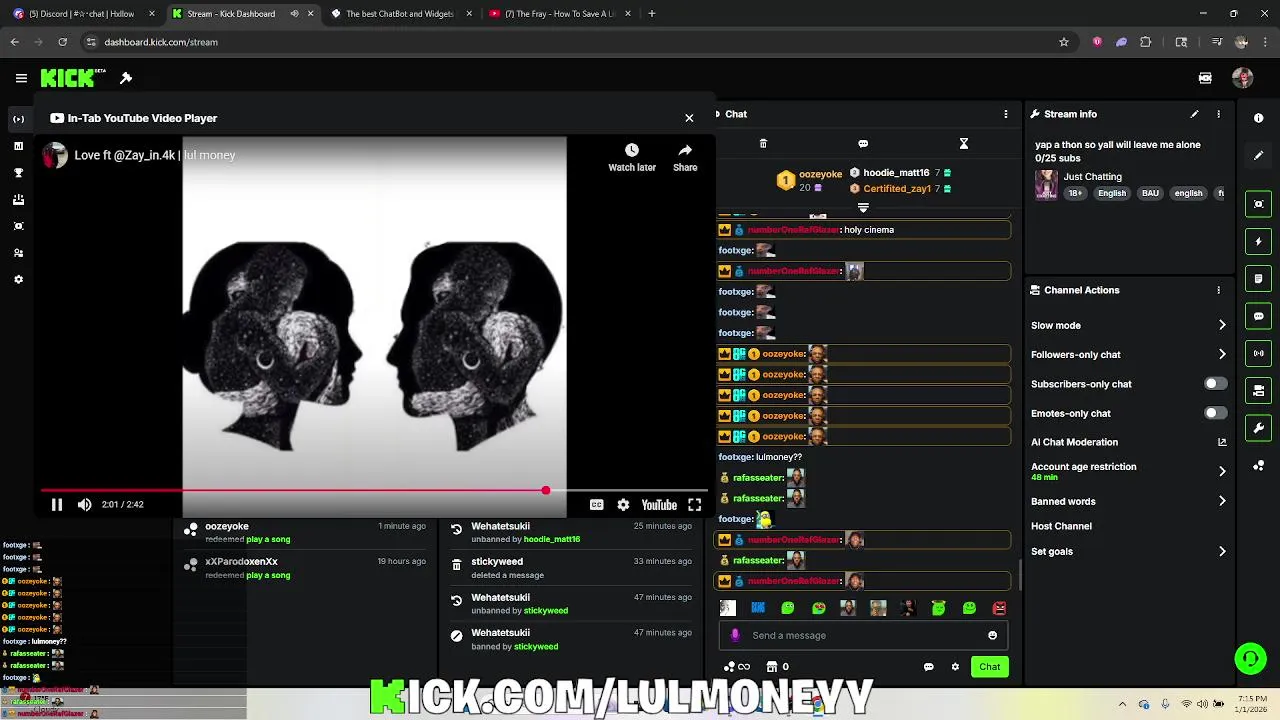
Task: Expand Banned words settings
Action: pyautogui.click(x=1222, y=501)
